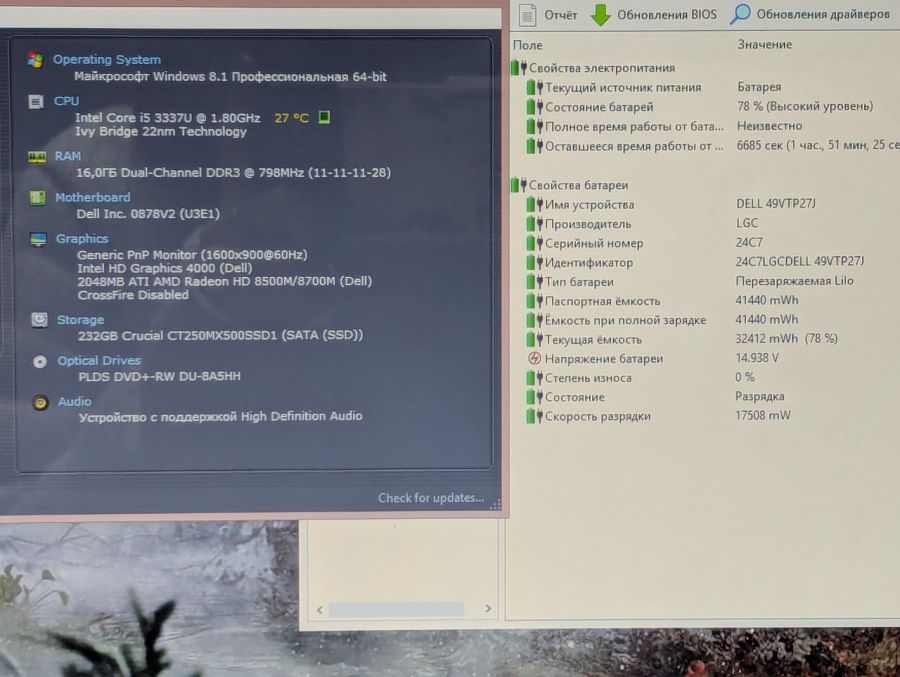
Task: Select the Dell Inc. 0878V2 (U3E1) line
Action: (148, 214)
